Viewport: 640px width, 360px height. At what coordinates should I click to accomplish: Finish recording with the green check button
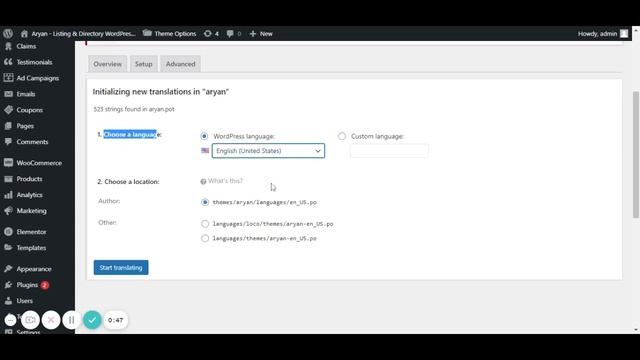92,320
